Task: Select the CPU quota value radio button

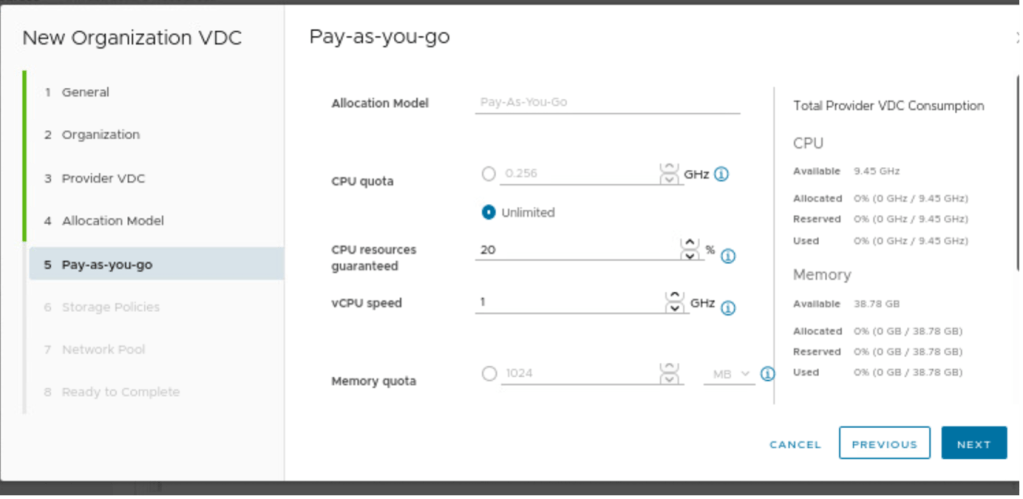Action: click(x=489, y=174)
